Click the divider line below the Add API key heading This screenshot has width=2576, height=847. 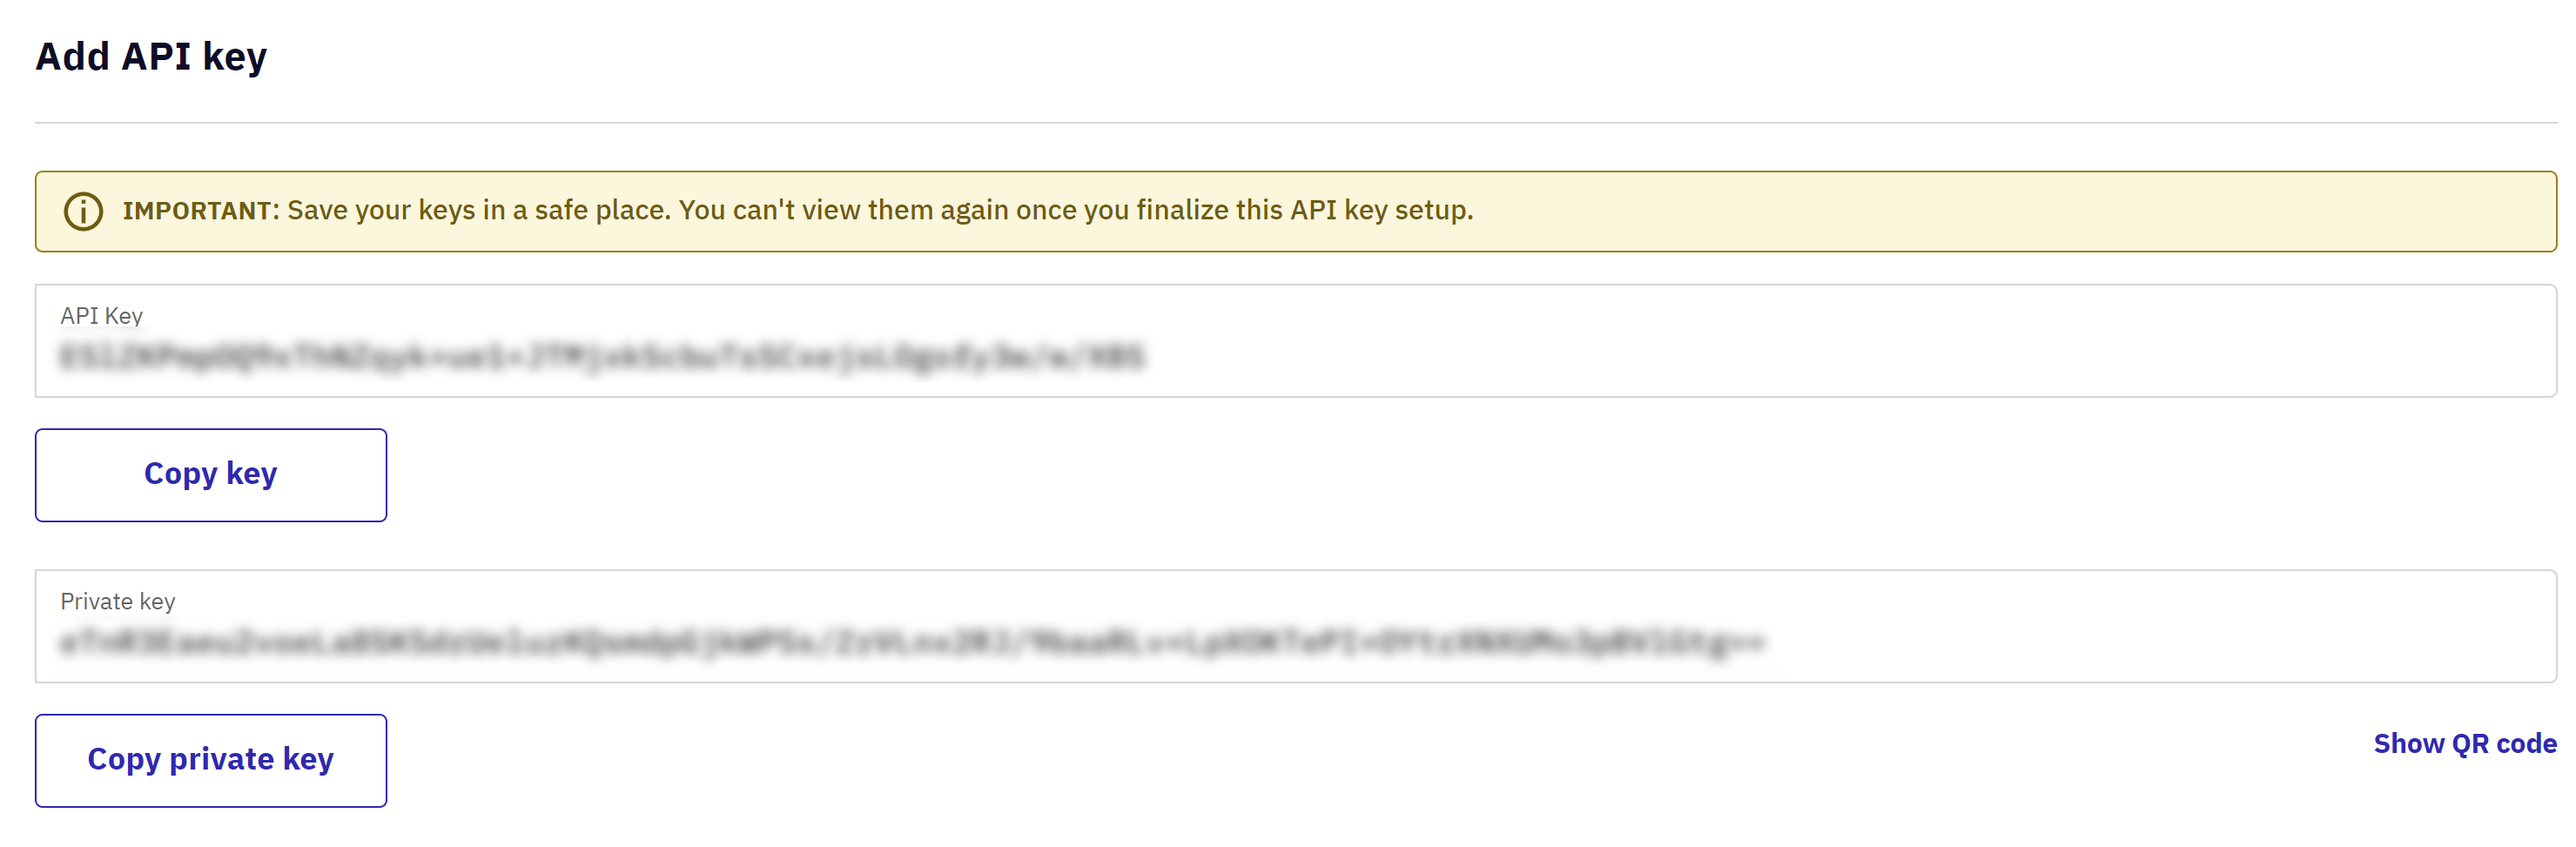(x=1295, y=123)
